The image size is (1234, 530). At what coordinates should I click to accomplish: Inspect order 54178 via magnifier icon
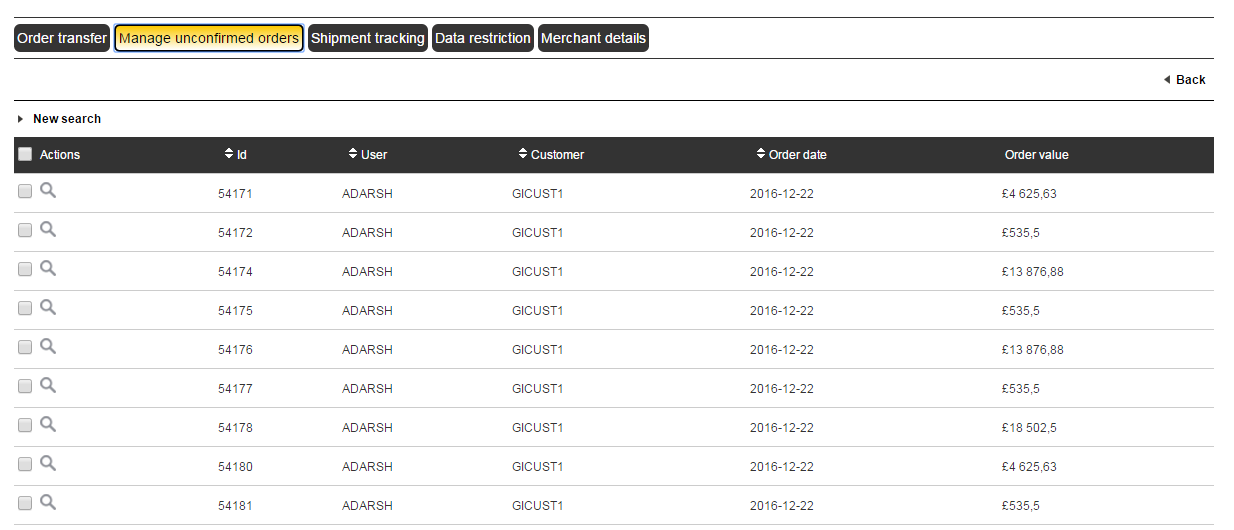coord(48,425)
